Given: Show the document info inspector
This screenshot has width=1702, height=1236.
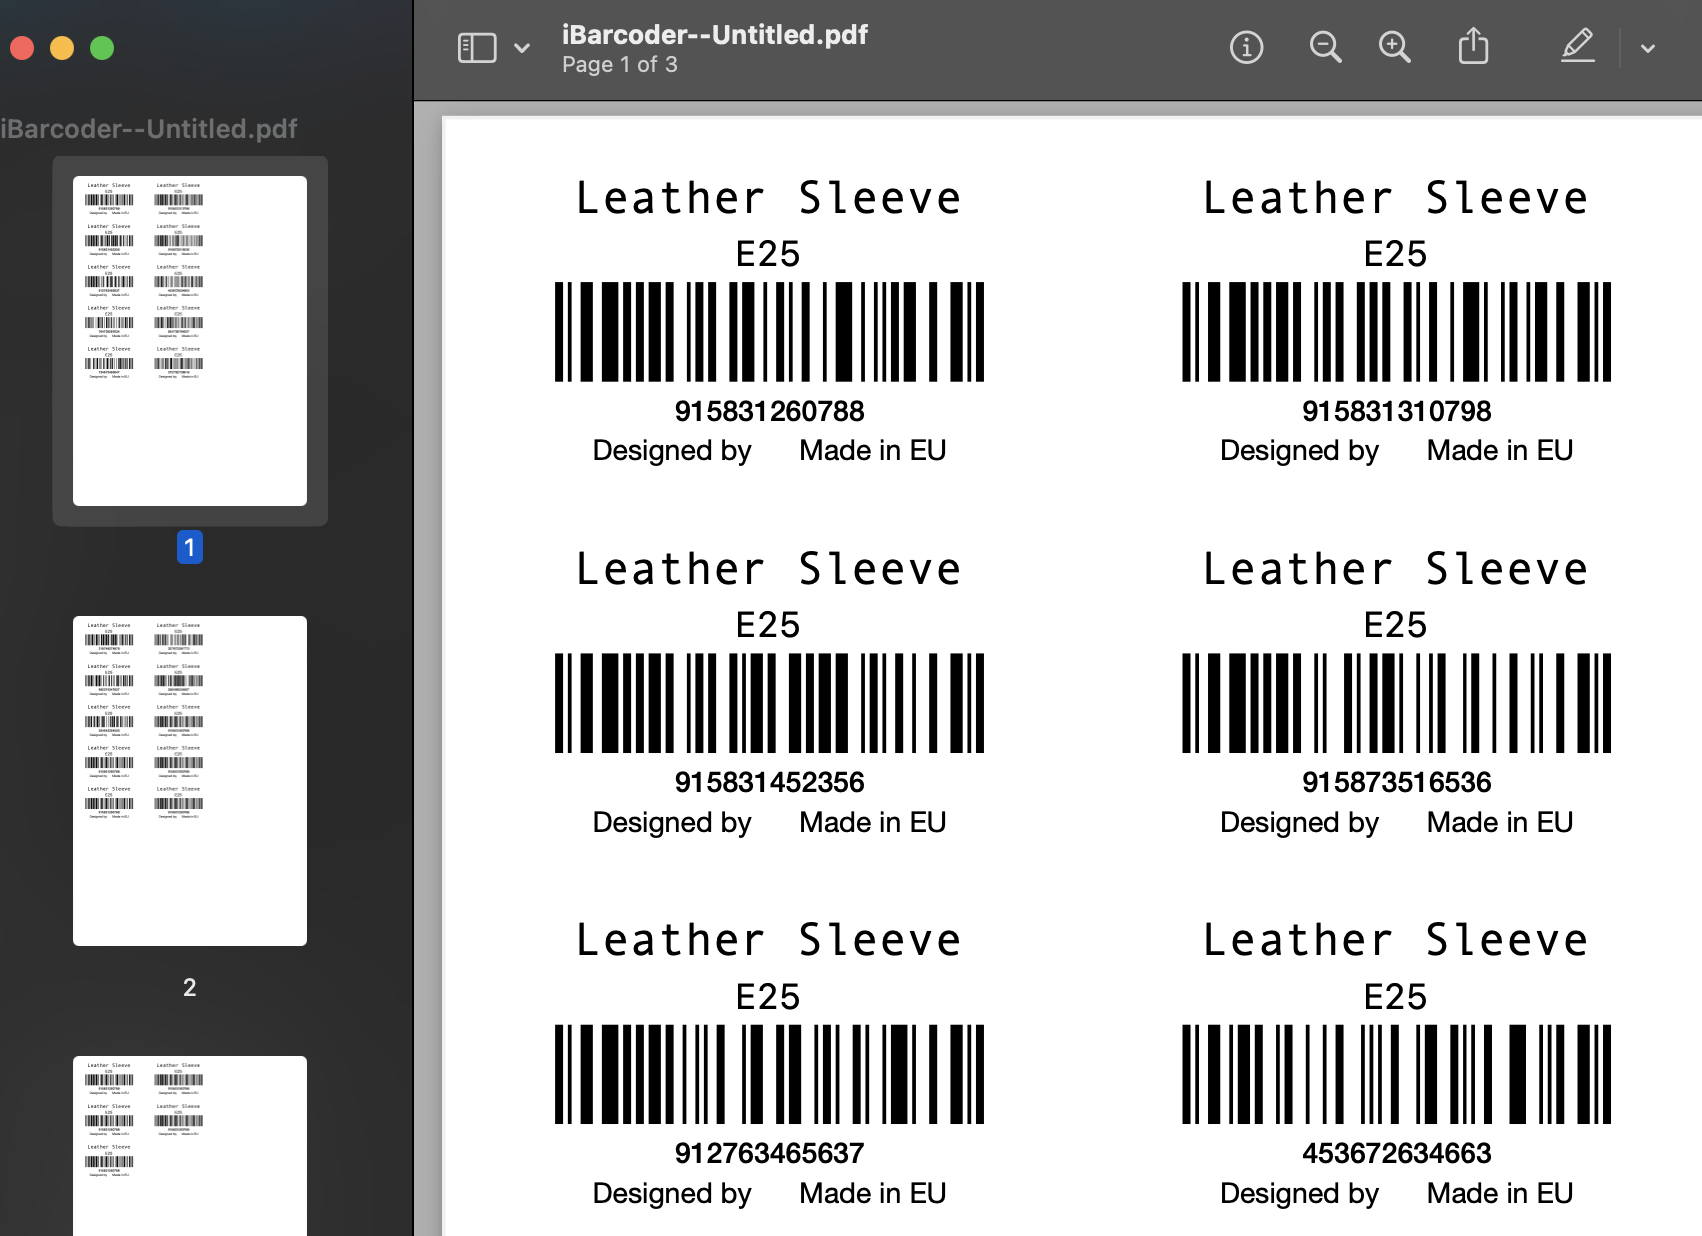Looking at the screenshot, I should (x=1246, y=47).
